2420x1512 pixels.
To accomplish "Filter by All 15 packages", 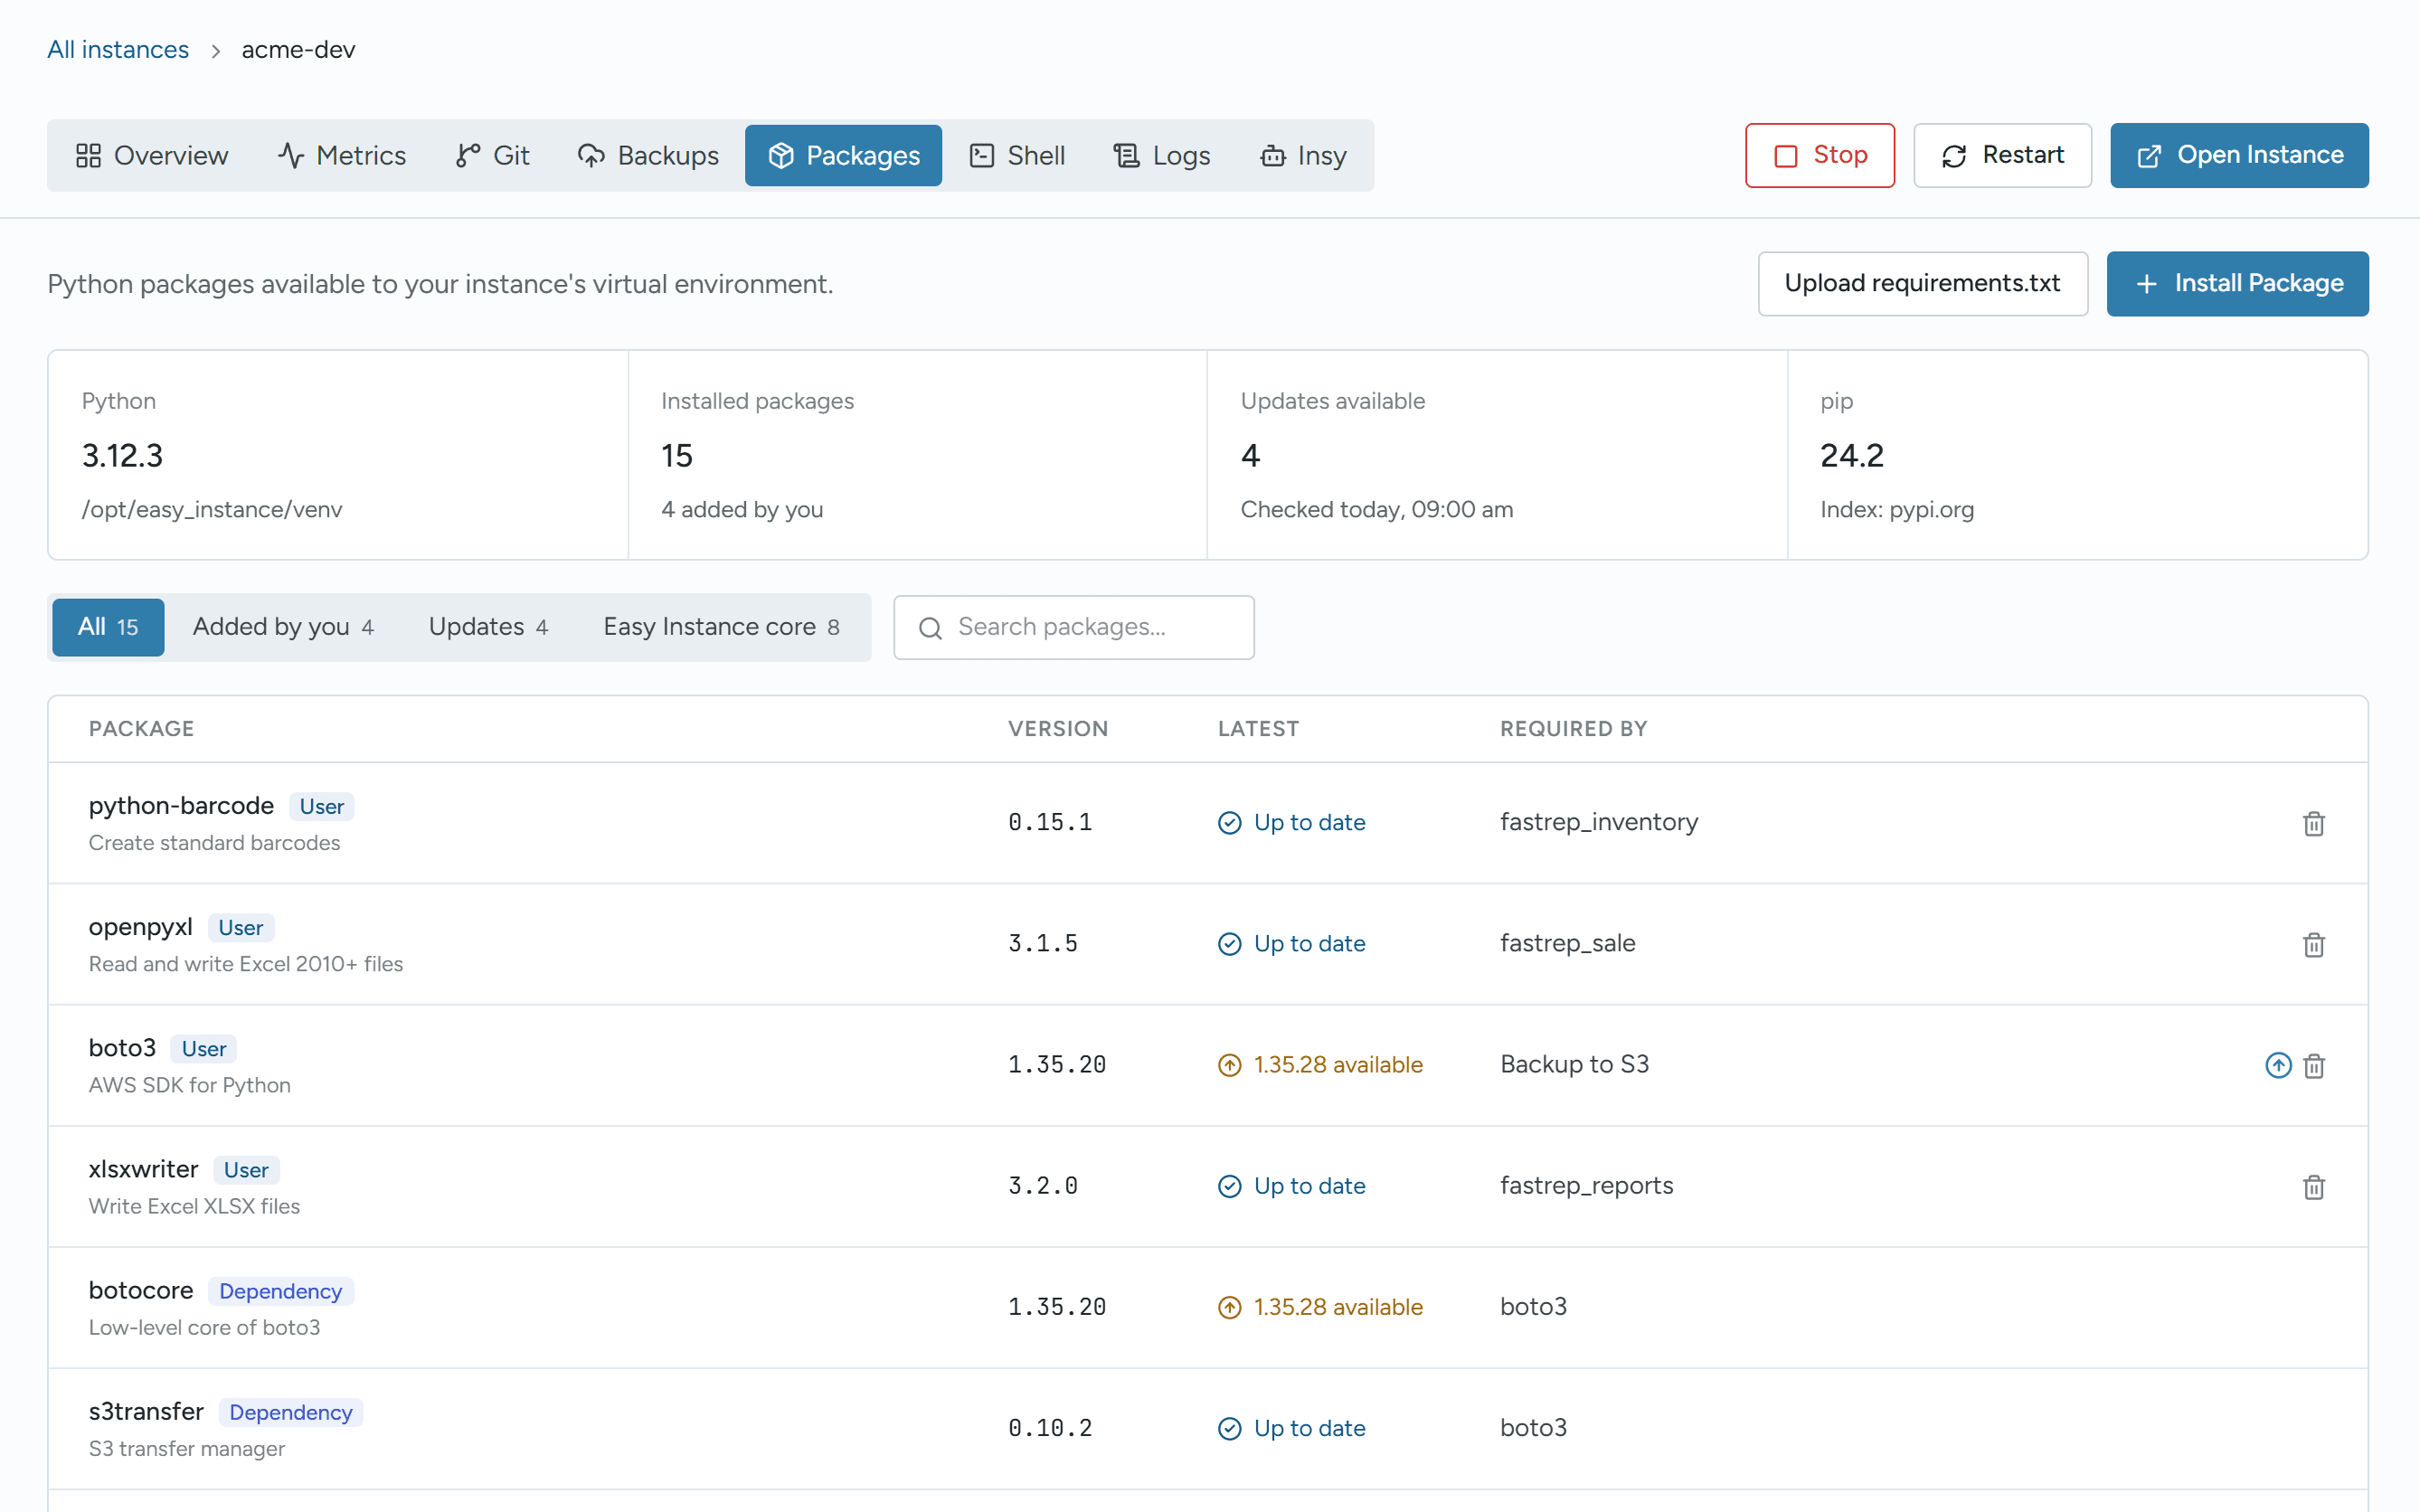I will pos(108,627).
